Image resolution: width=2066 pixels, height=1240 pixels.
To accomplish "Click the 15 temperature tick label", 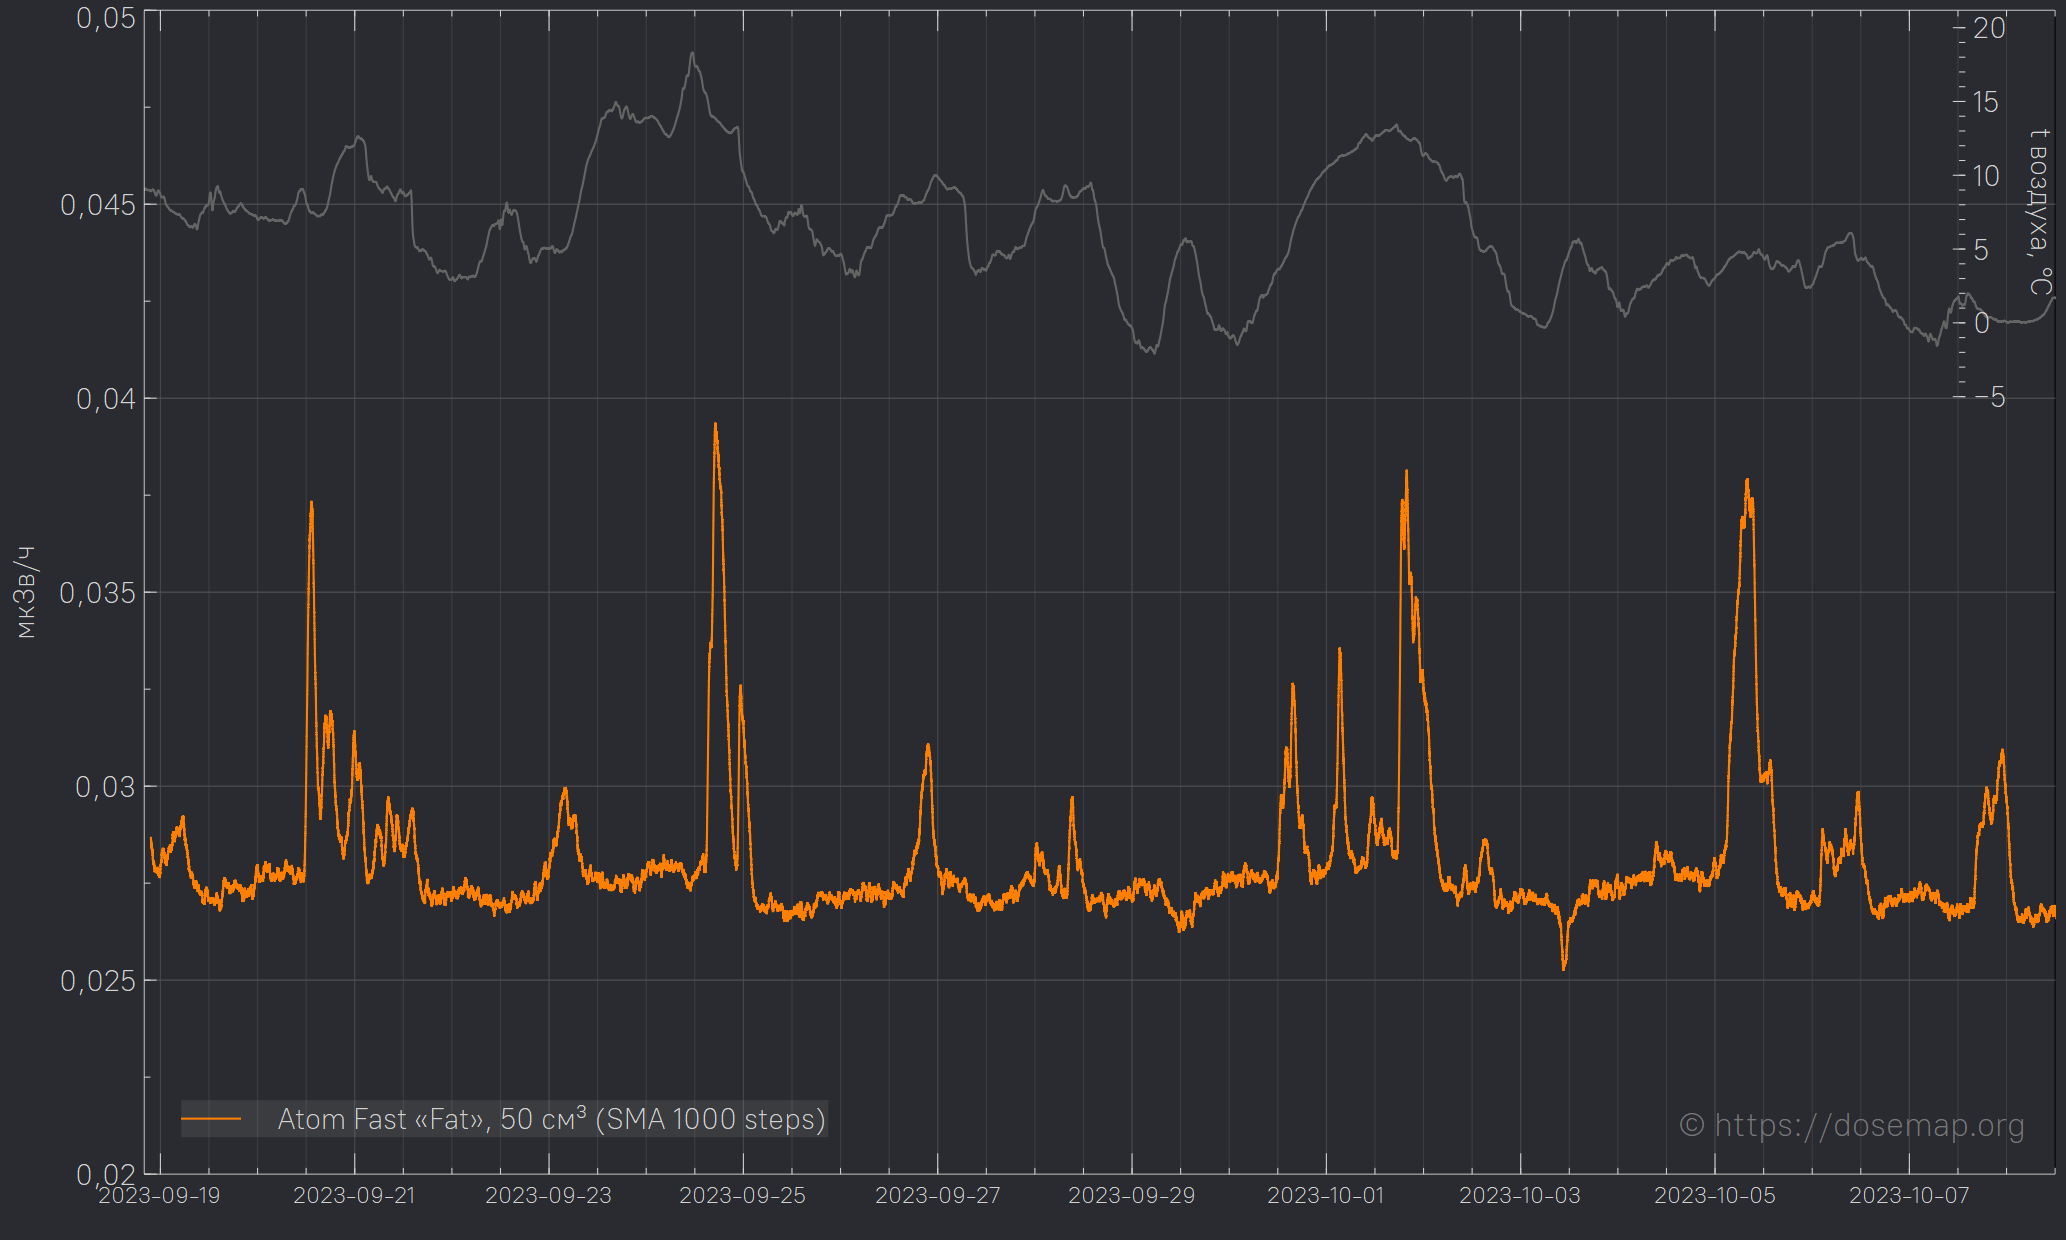I will coord(1985,102).
